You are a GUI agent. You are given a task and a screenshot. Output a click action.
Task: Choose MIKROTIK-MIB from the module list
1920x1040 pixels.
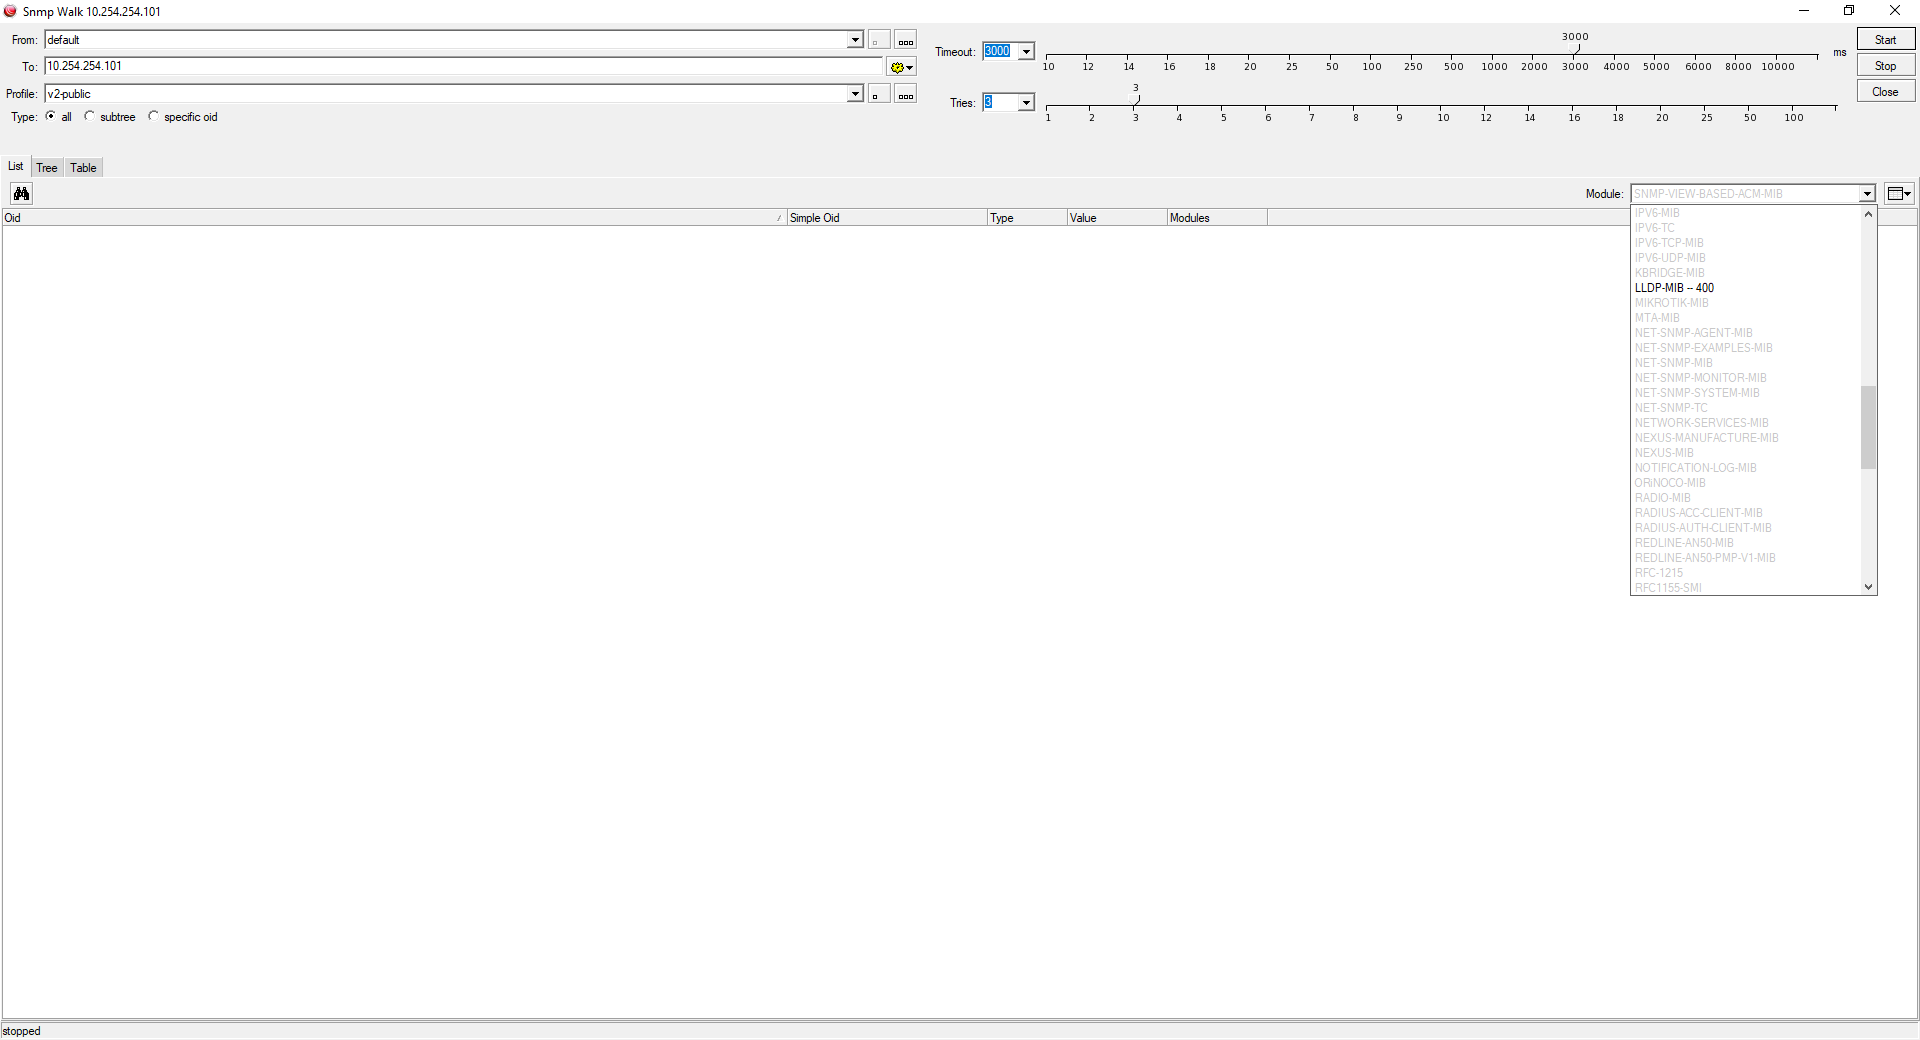pos(1672,303)
